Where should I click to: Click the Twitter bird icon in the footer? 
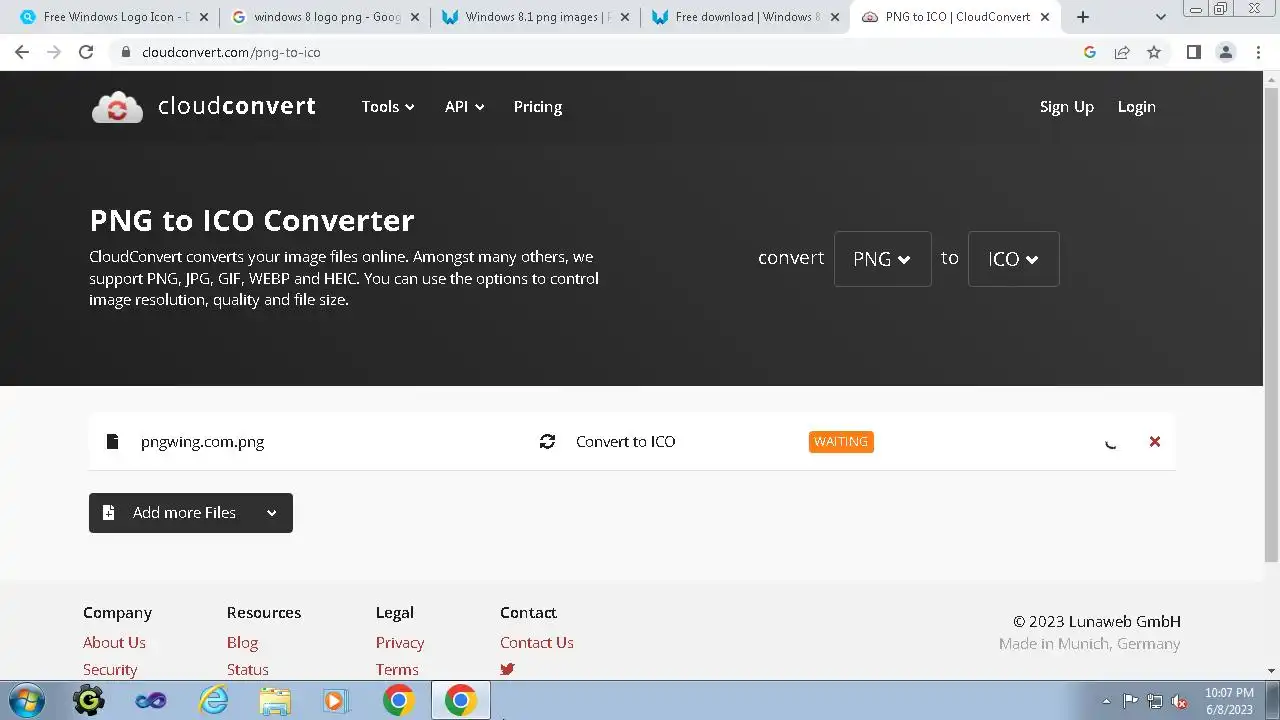(507, 669)
